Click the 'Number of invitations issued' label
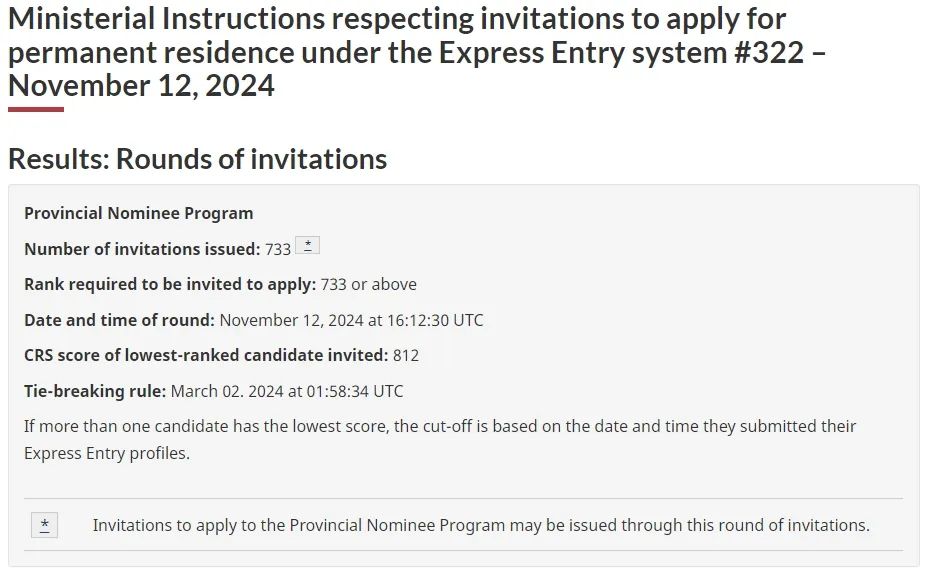Screen dimensions: 929x572 (x=142, y=249)
